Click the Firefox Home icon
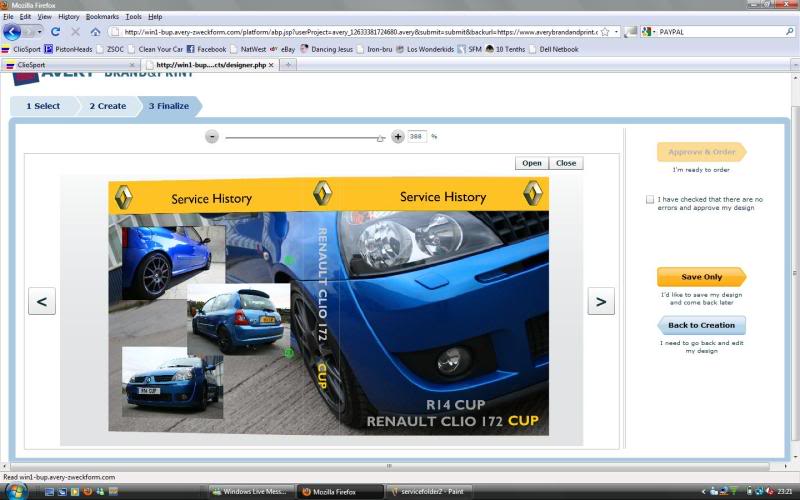This screenshot has width=800, height=500. [x=95, y=32]
